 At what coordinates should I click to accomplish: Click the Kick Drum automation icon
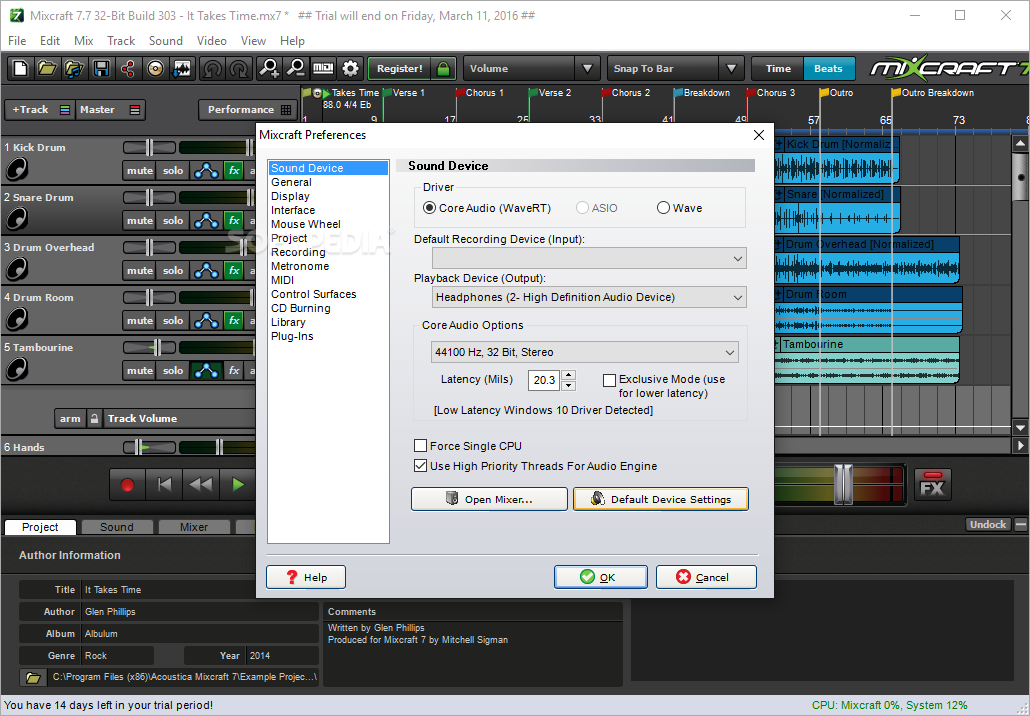(x=206, y=171)
